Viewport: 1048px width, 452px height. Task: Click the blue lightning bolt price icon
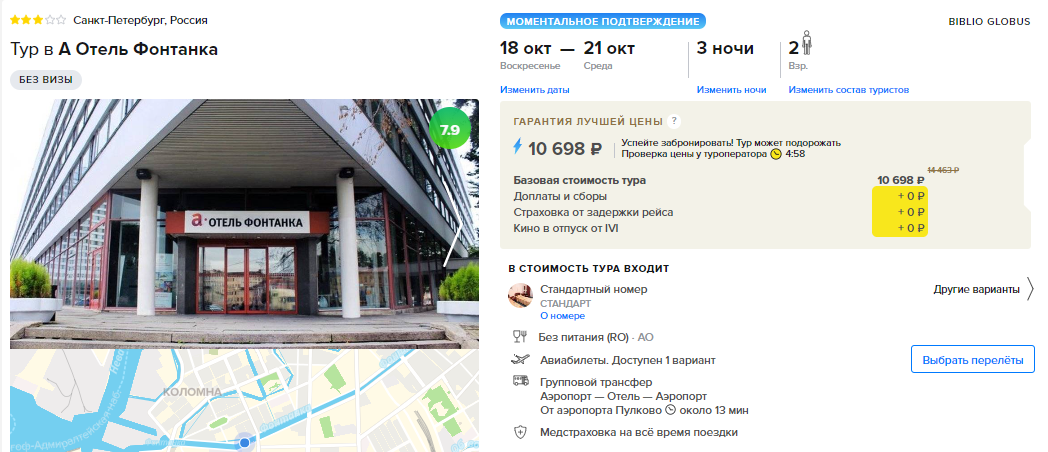517,146
